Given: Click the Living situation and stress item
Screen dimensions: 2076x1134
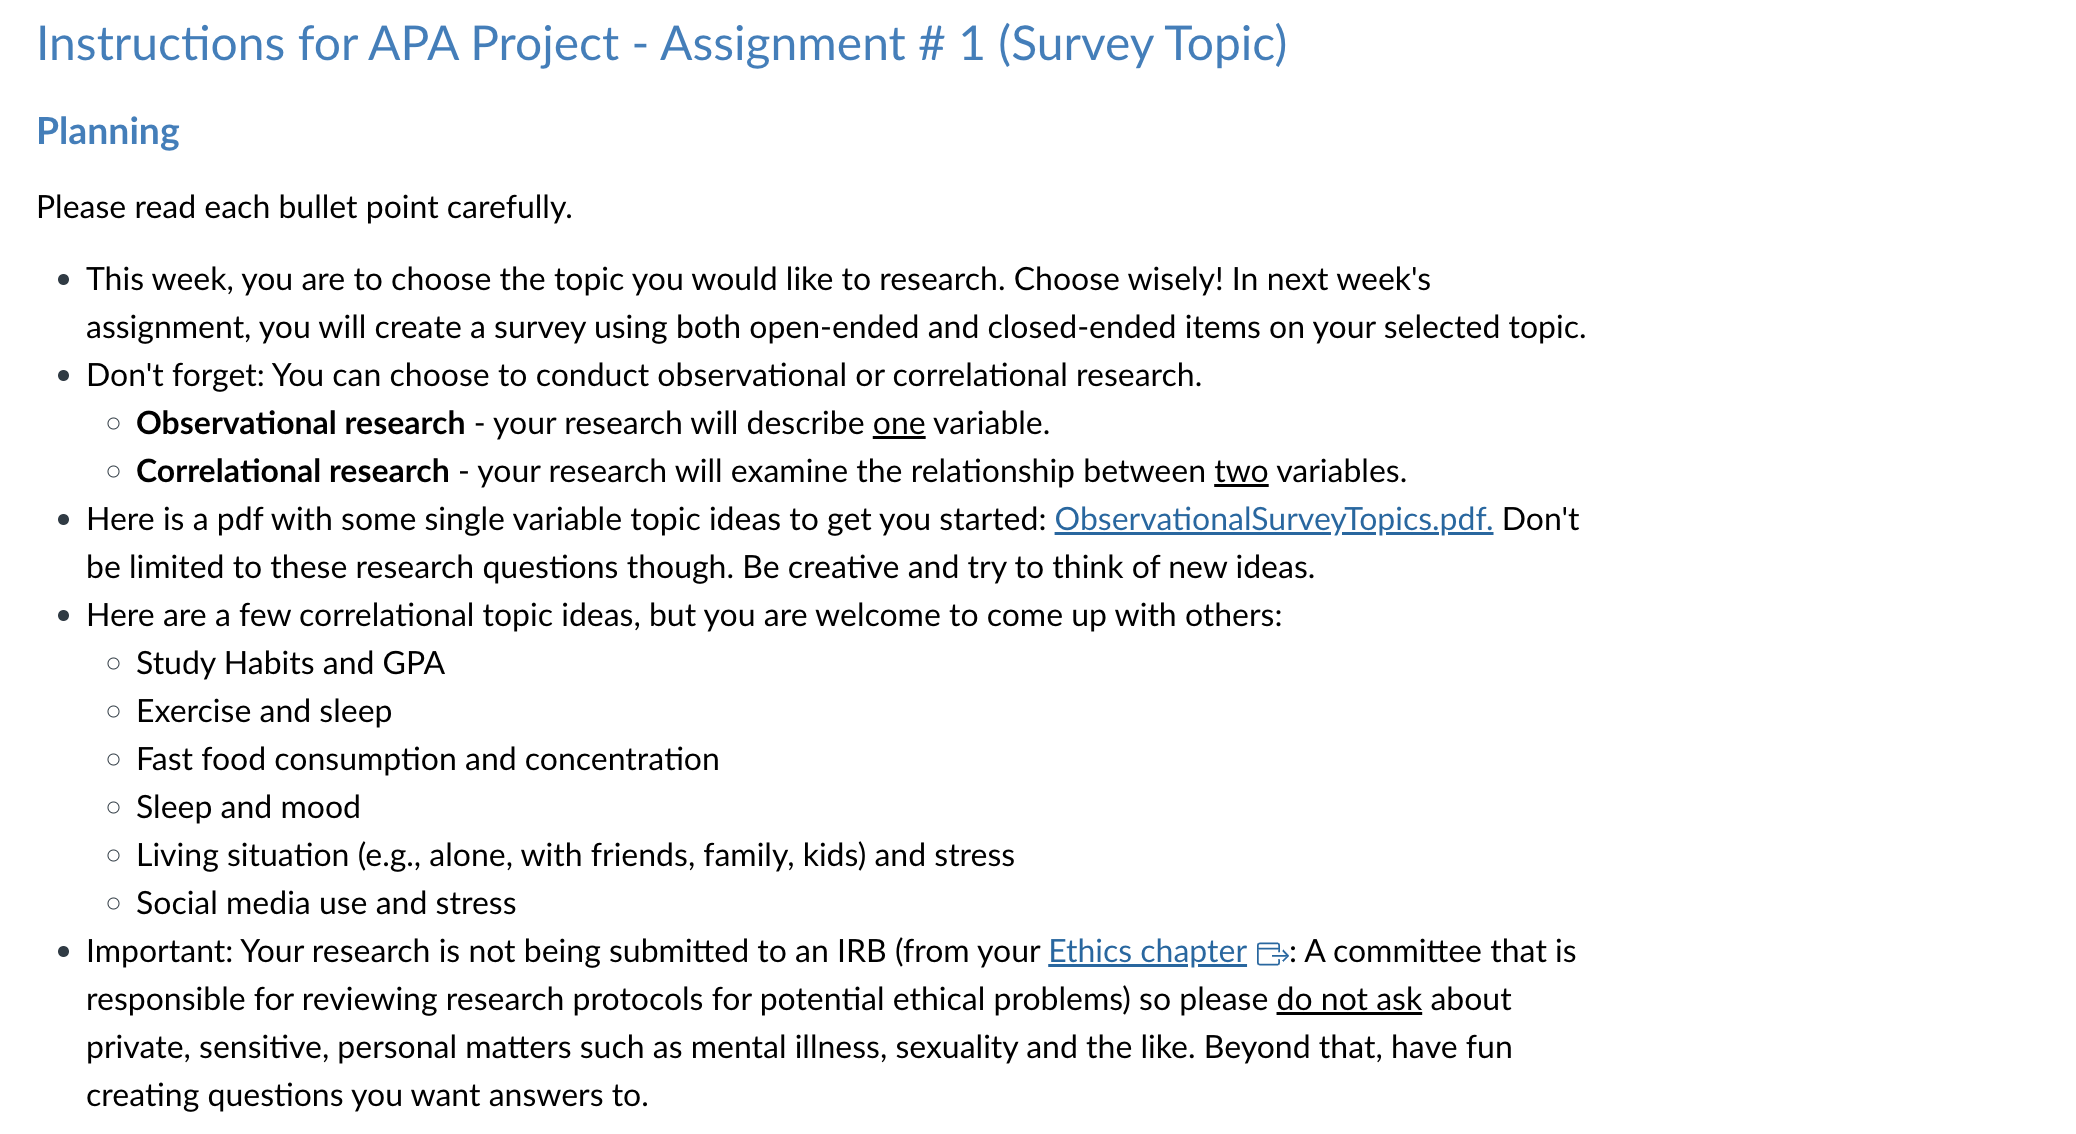Looking at the screenshot, I should (x=575, y=855).
